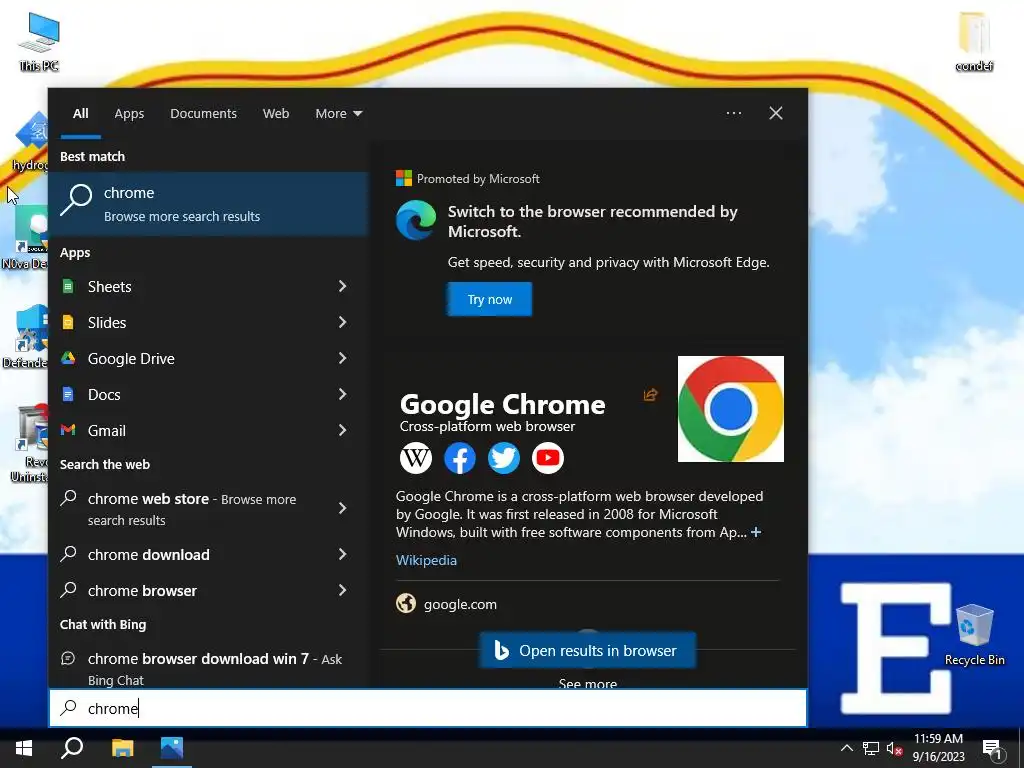Select This PC desktop icon
1024x768 pixels.
pyautogui.click(x=39, y=41)
